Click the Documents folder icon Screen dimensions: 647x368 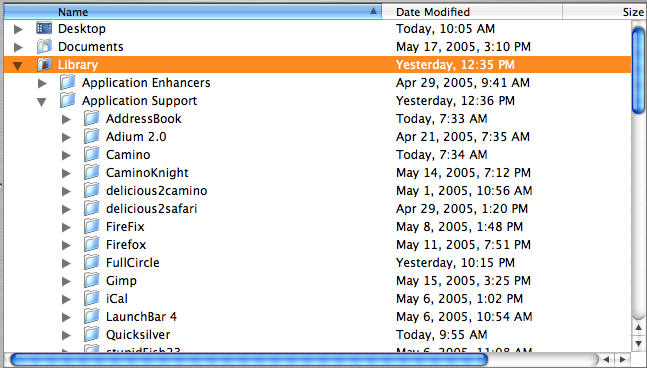[44, 46]
